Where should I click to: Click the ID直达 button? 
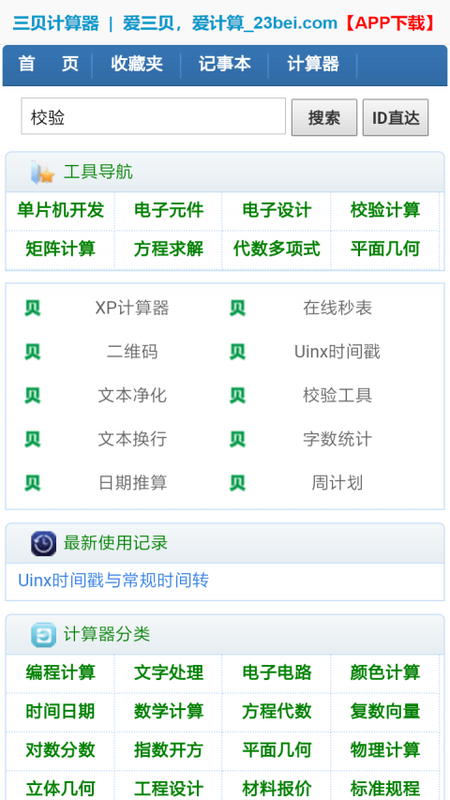(395, 118)
